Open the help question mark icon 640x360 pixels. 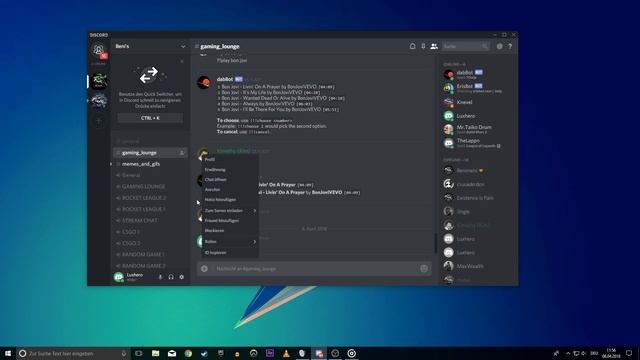click(510, 47)
